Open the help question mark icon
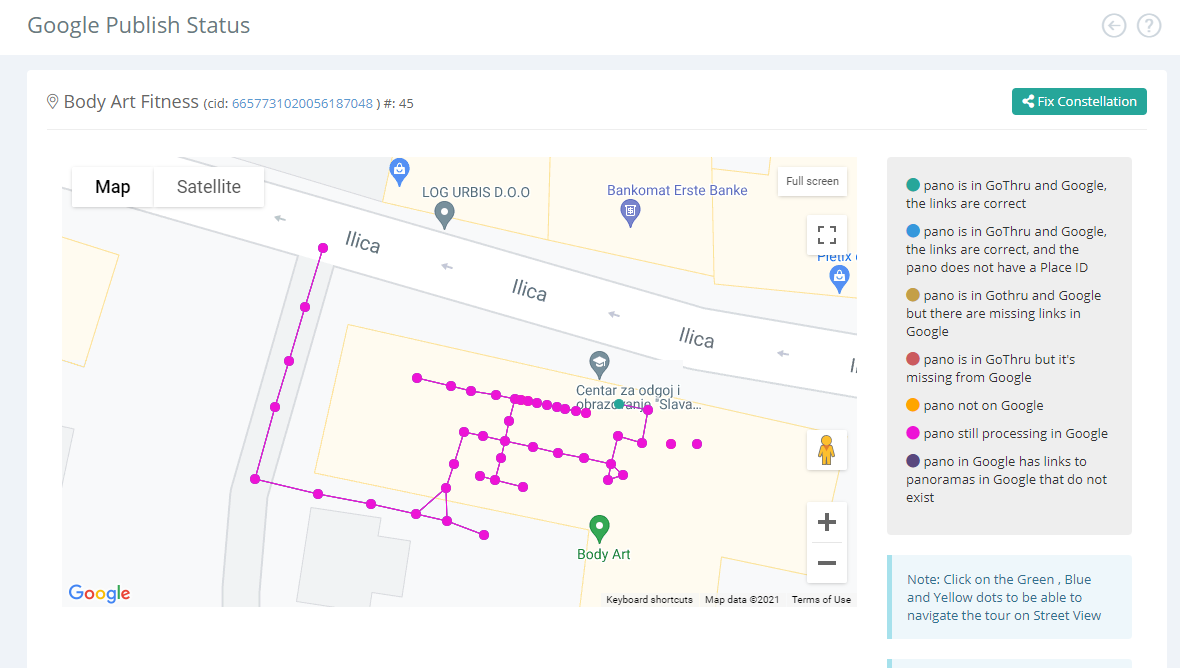Screen dimensions: 1180x668 [1148, 26]
